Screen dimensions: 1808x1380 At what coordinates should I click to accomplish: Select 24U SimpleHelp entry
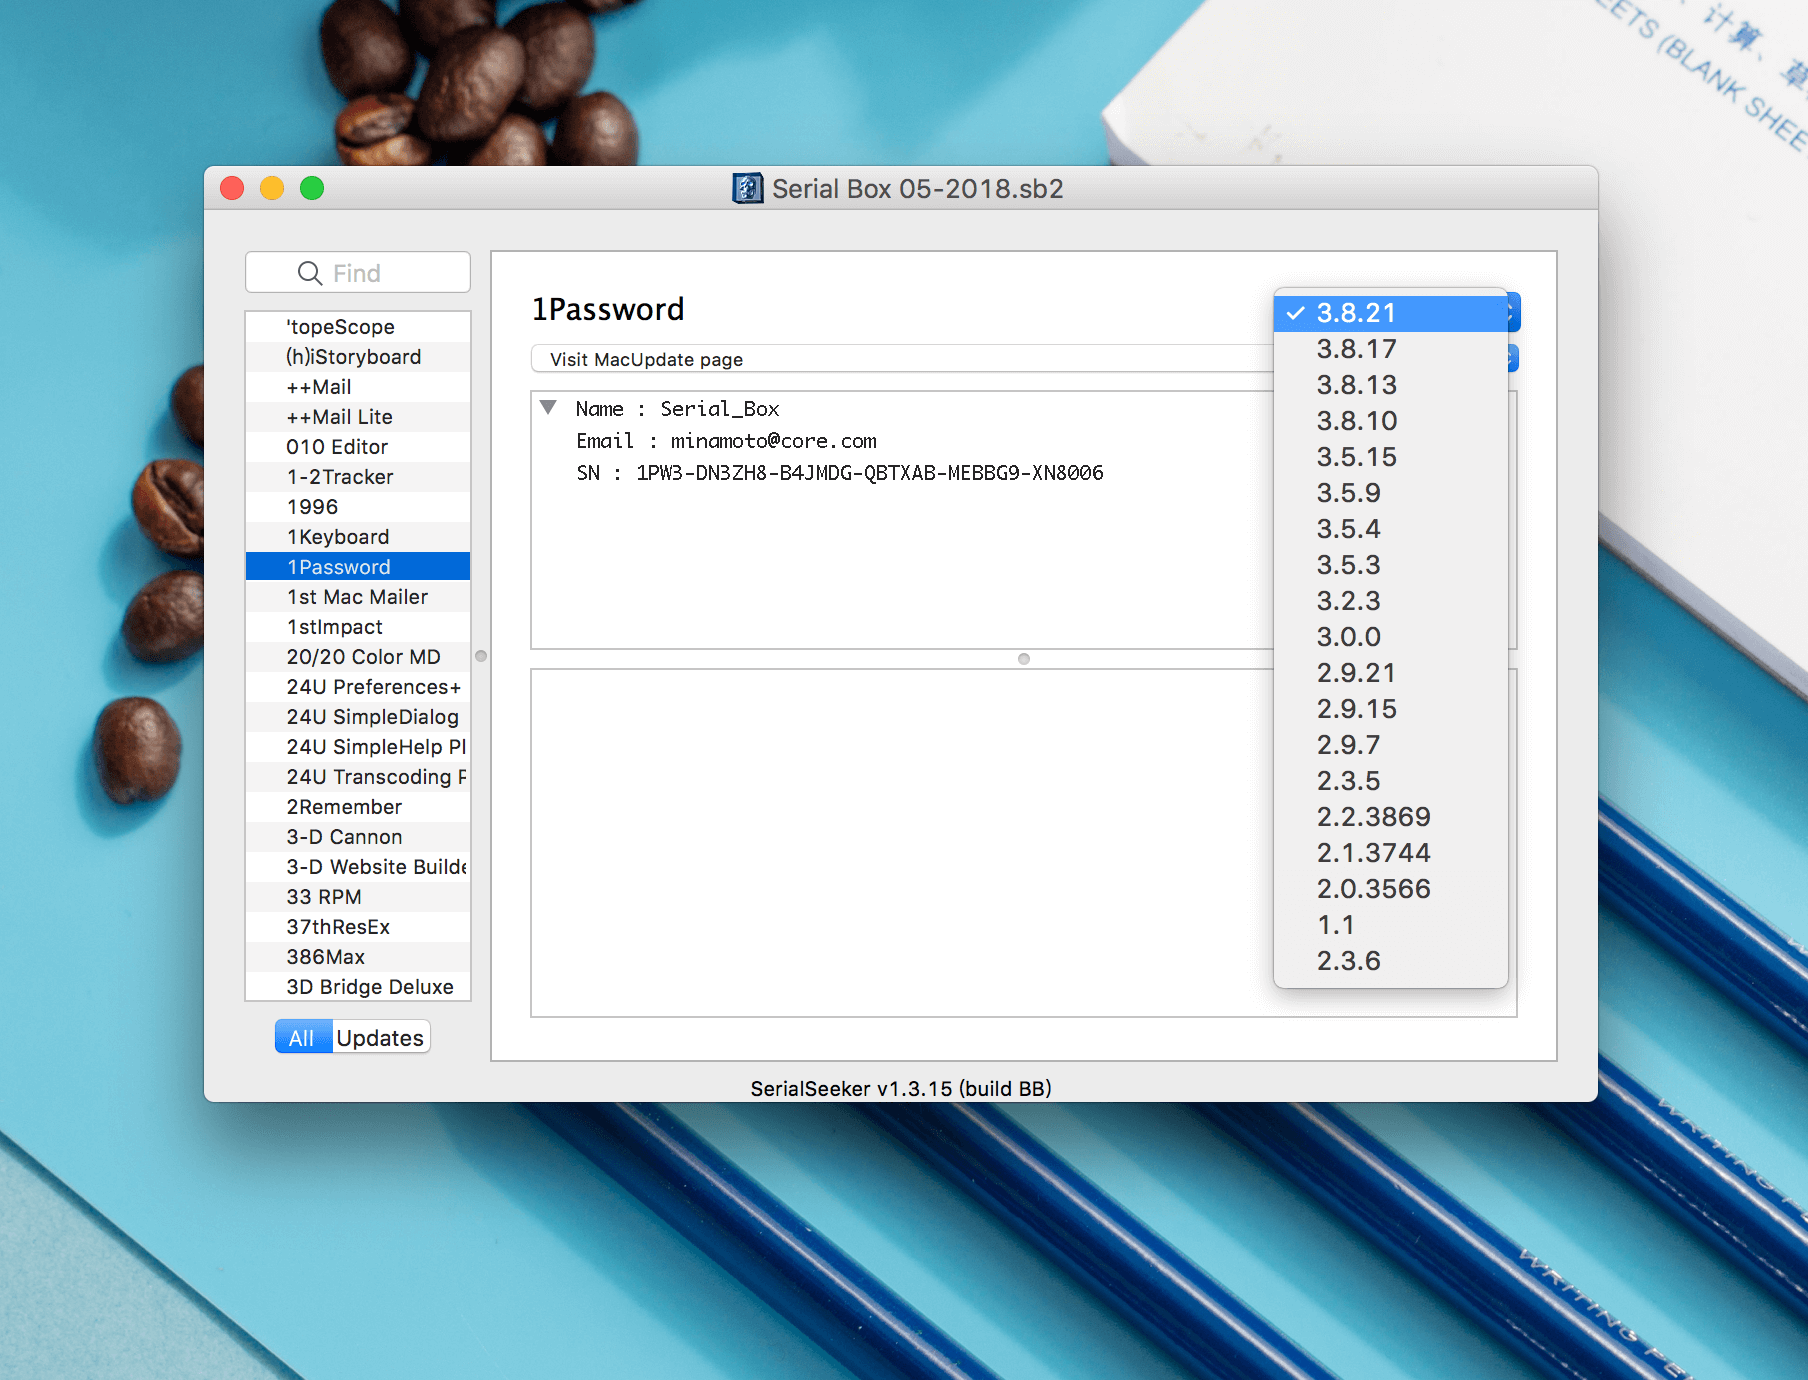pos(358,747)
